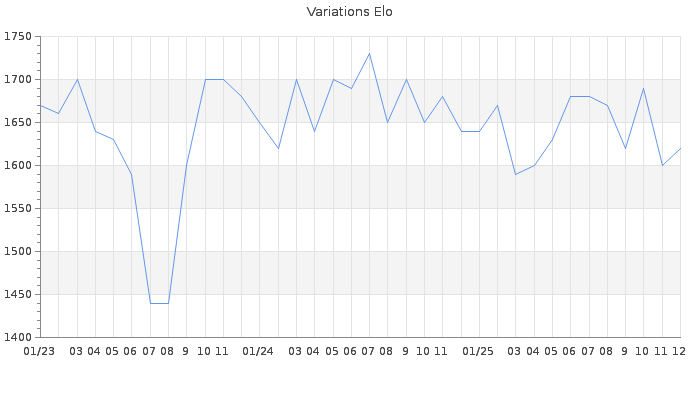Click the last data point at line's right end
Viewport: 700px width, 400px height.
680,148
